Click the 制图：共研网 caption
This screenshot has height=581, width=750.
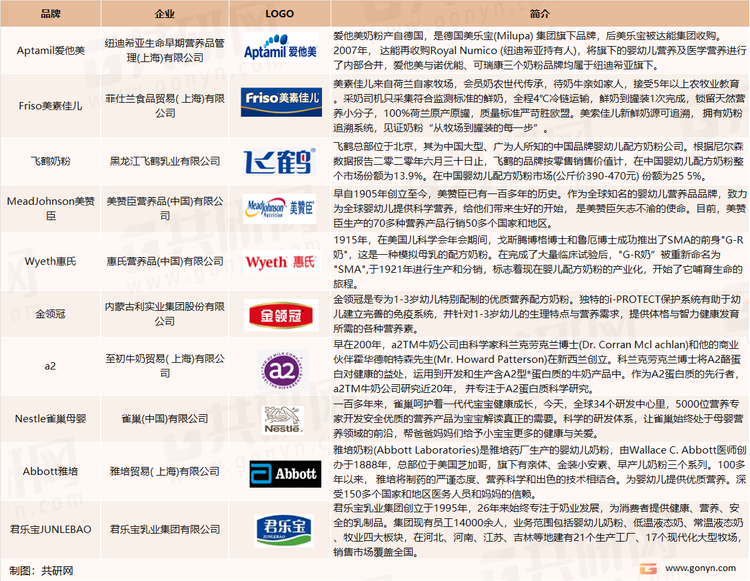pos(41,570)
